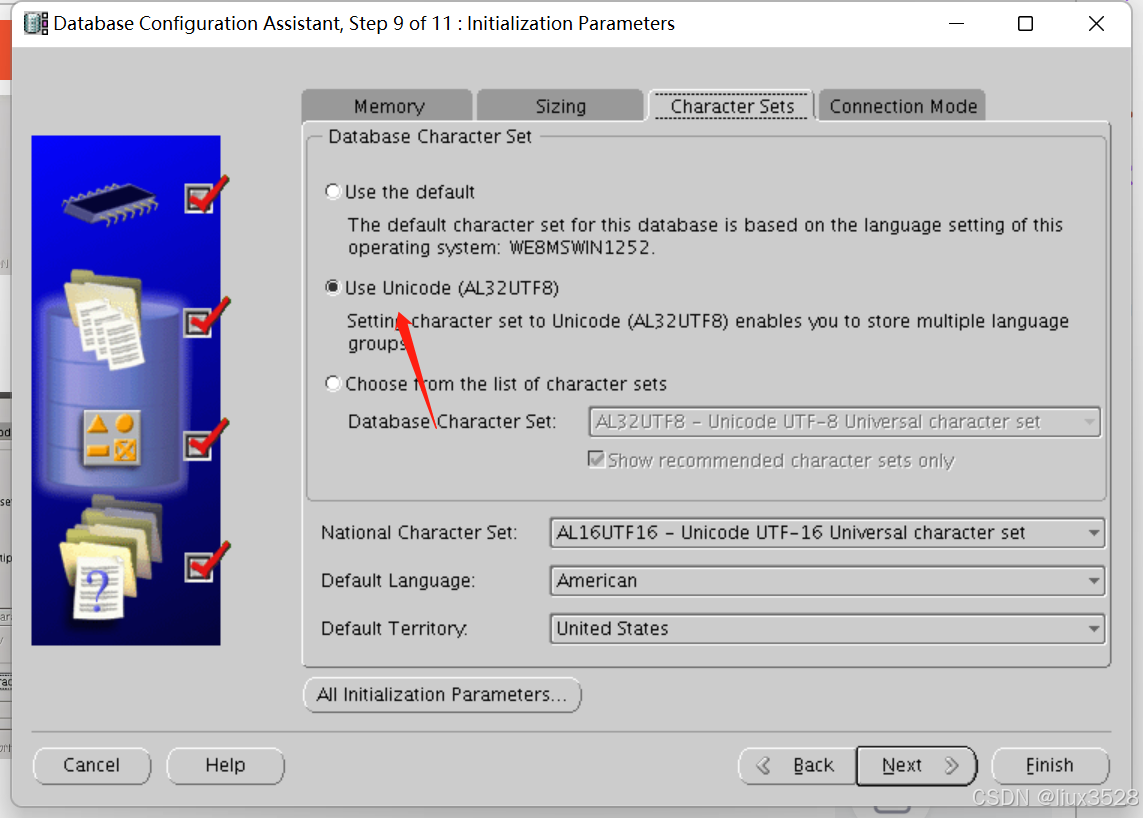Click the 'Default Language:' label
The image size is (1143, 818).
coord(398,580)
